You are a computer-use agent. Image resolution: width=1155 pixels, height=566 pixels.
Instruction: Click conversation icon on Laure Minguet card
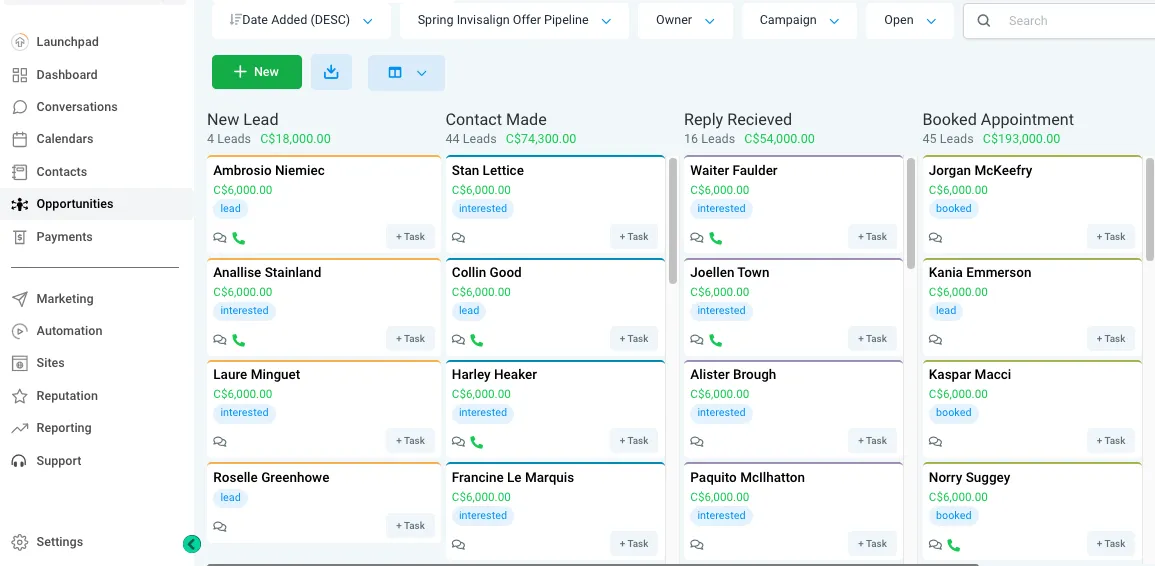220,441
